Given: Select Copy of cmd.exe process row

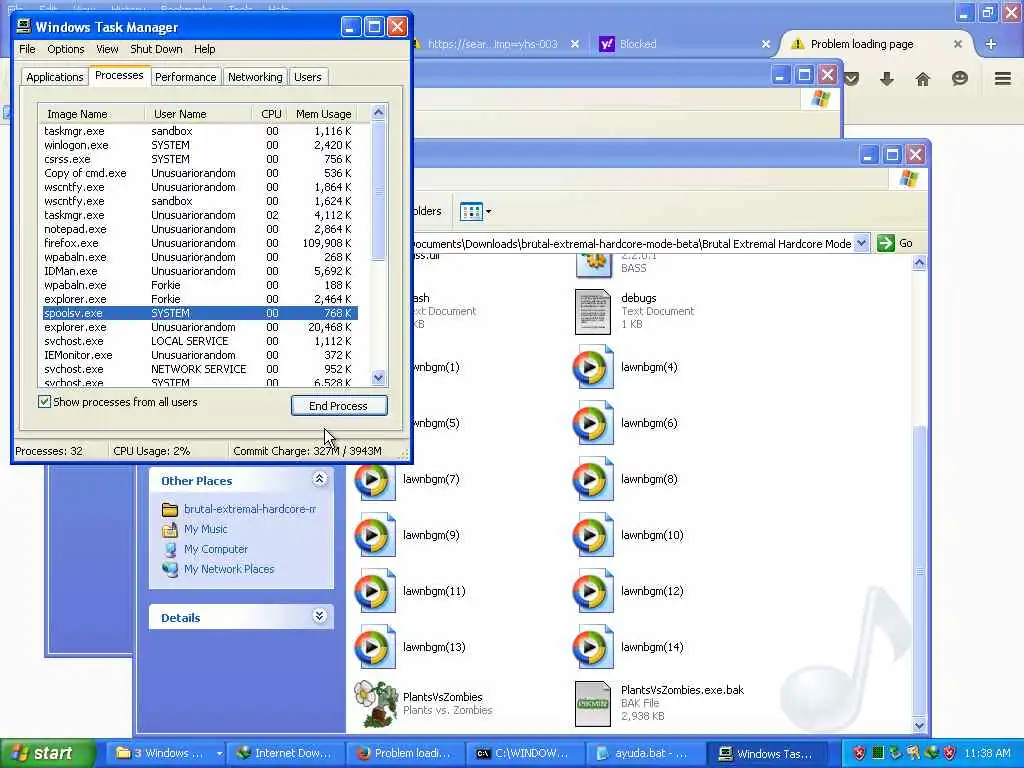Looking at the screenshot, I should [x=200, y=173].
